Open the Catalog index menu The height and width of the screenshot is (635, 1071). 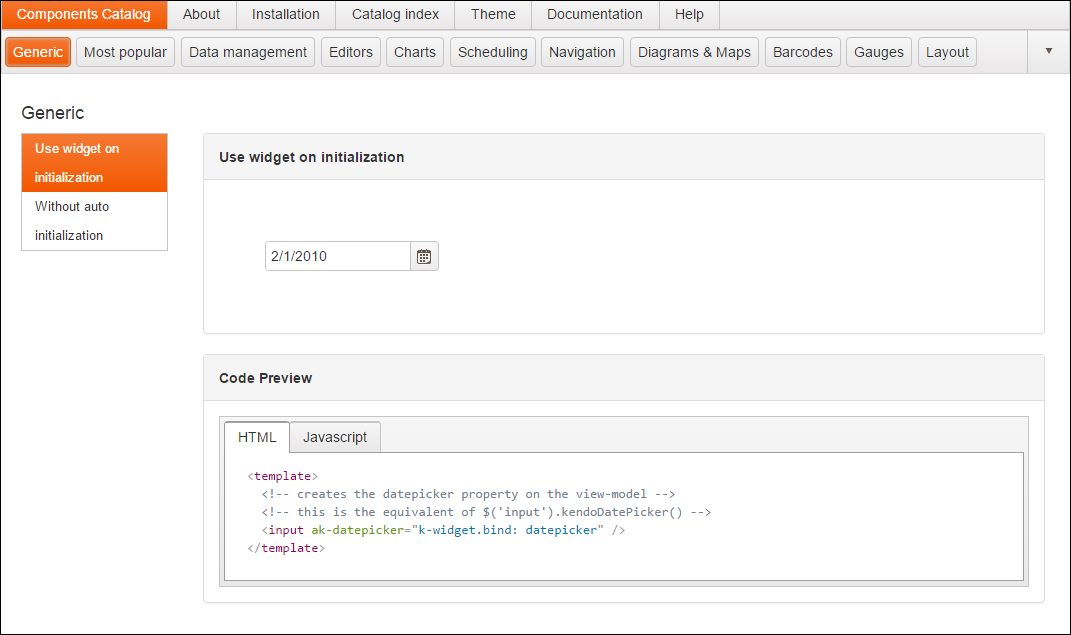click(395, 14)
